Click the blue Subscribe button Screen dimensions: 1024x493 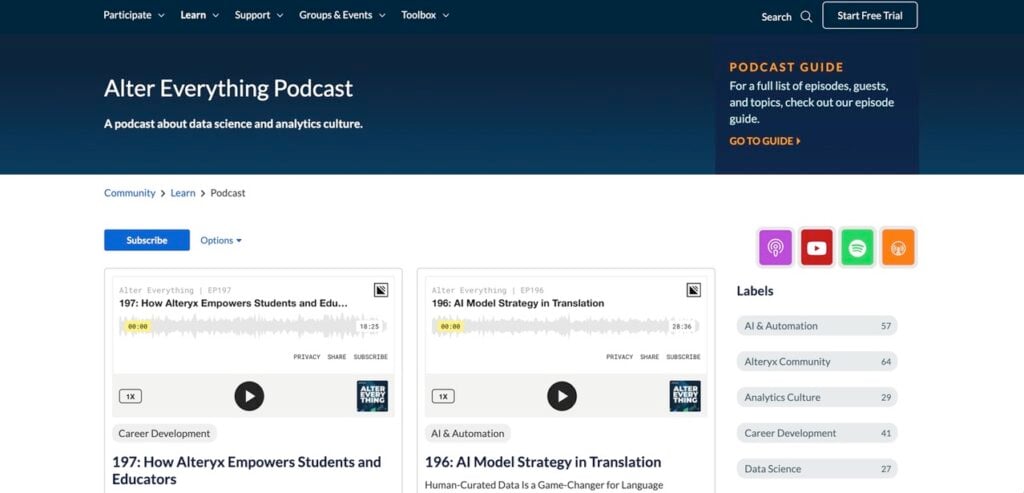pyautogui.click(x=147, y=240)
